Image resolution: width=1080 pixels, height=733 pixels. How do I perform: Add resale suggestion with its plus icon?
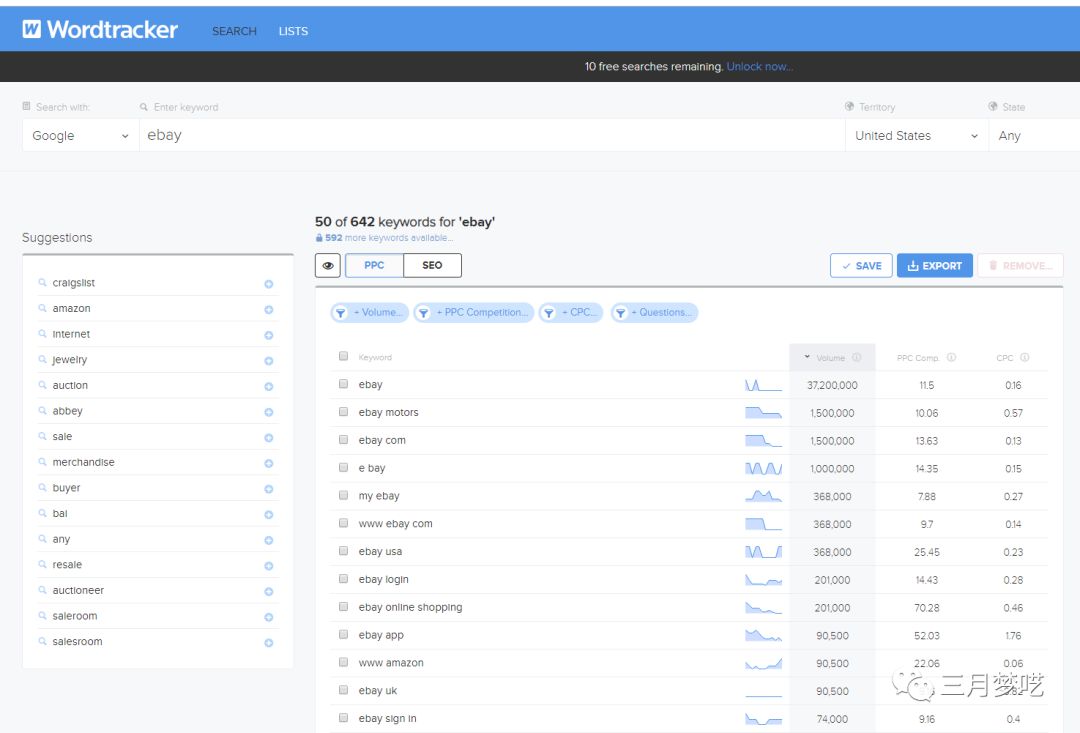[269, 566]
